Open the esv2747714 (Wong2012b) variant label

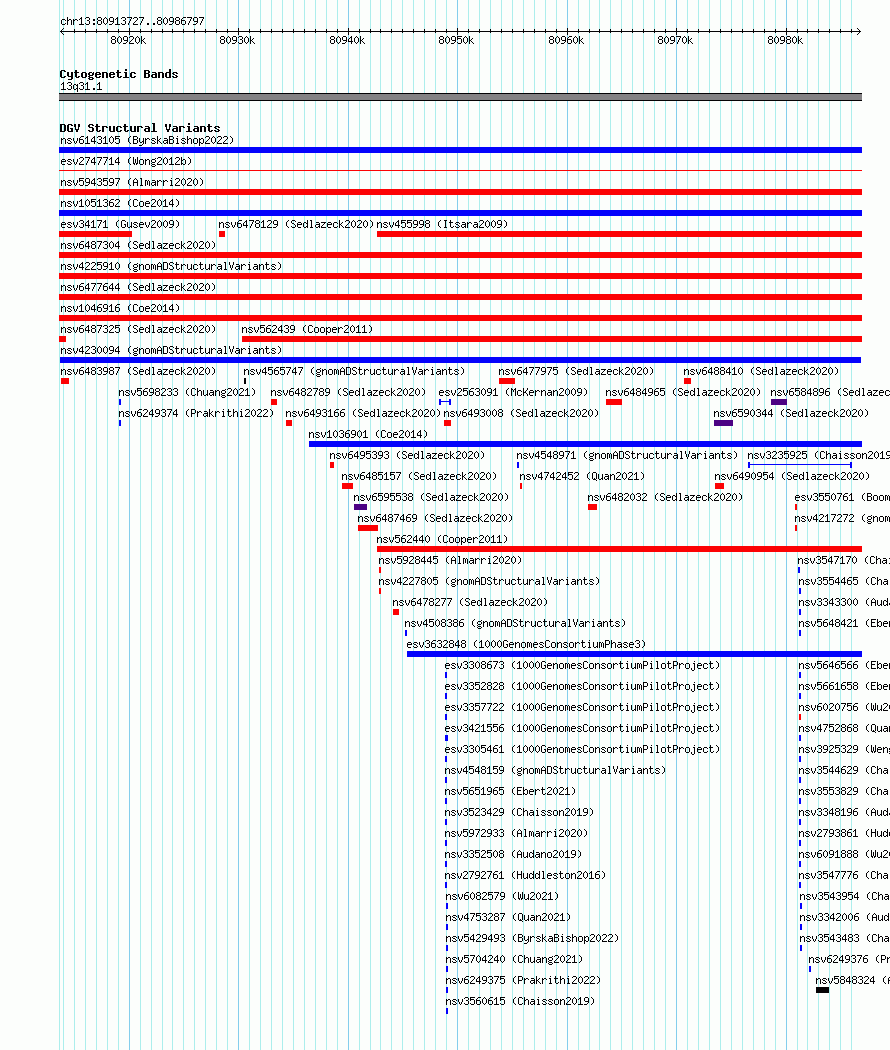pos(126,161)
